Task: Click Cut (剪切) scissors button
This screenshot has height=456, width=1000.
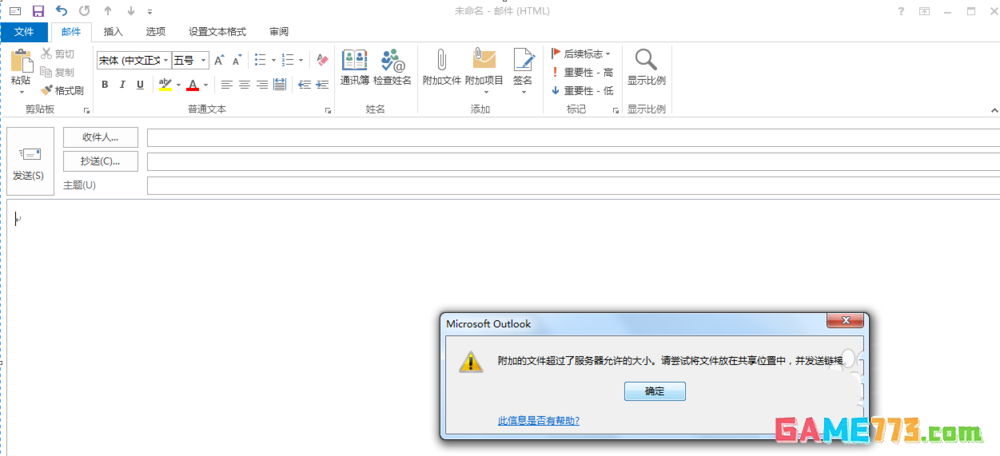Action: tap(58, 54)
